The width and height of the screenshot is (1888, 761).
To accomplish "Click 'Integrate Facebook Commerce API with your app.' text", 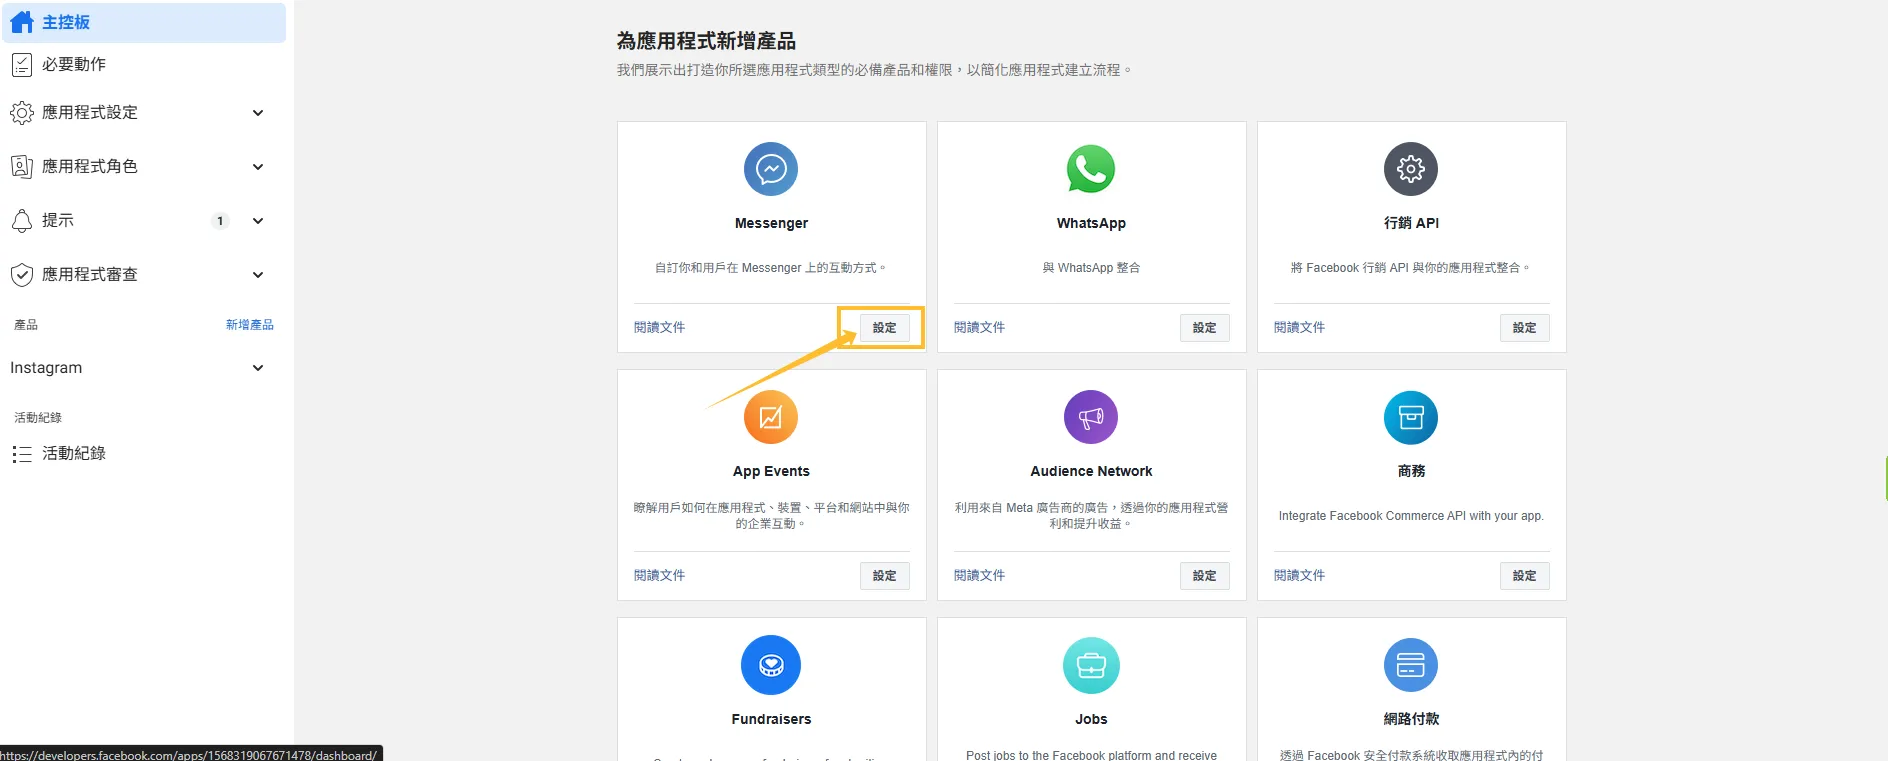I will pos(1411,516).
